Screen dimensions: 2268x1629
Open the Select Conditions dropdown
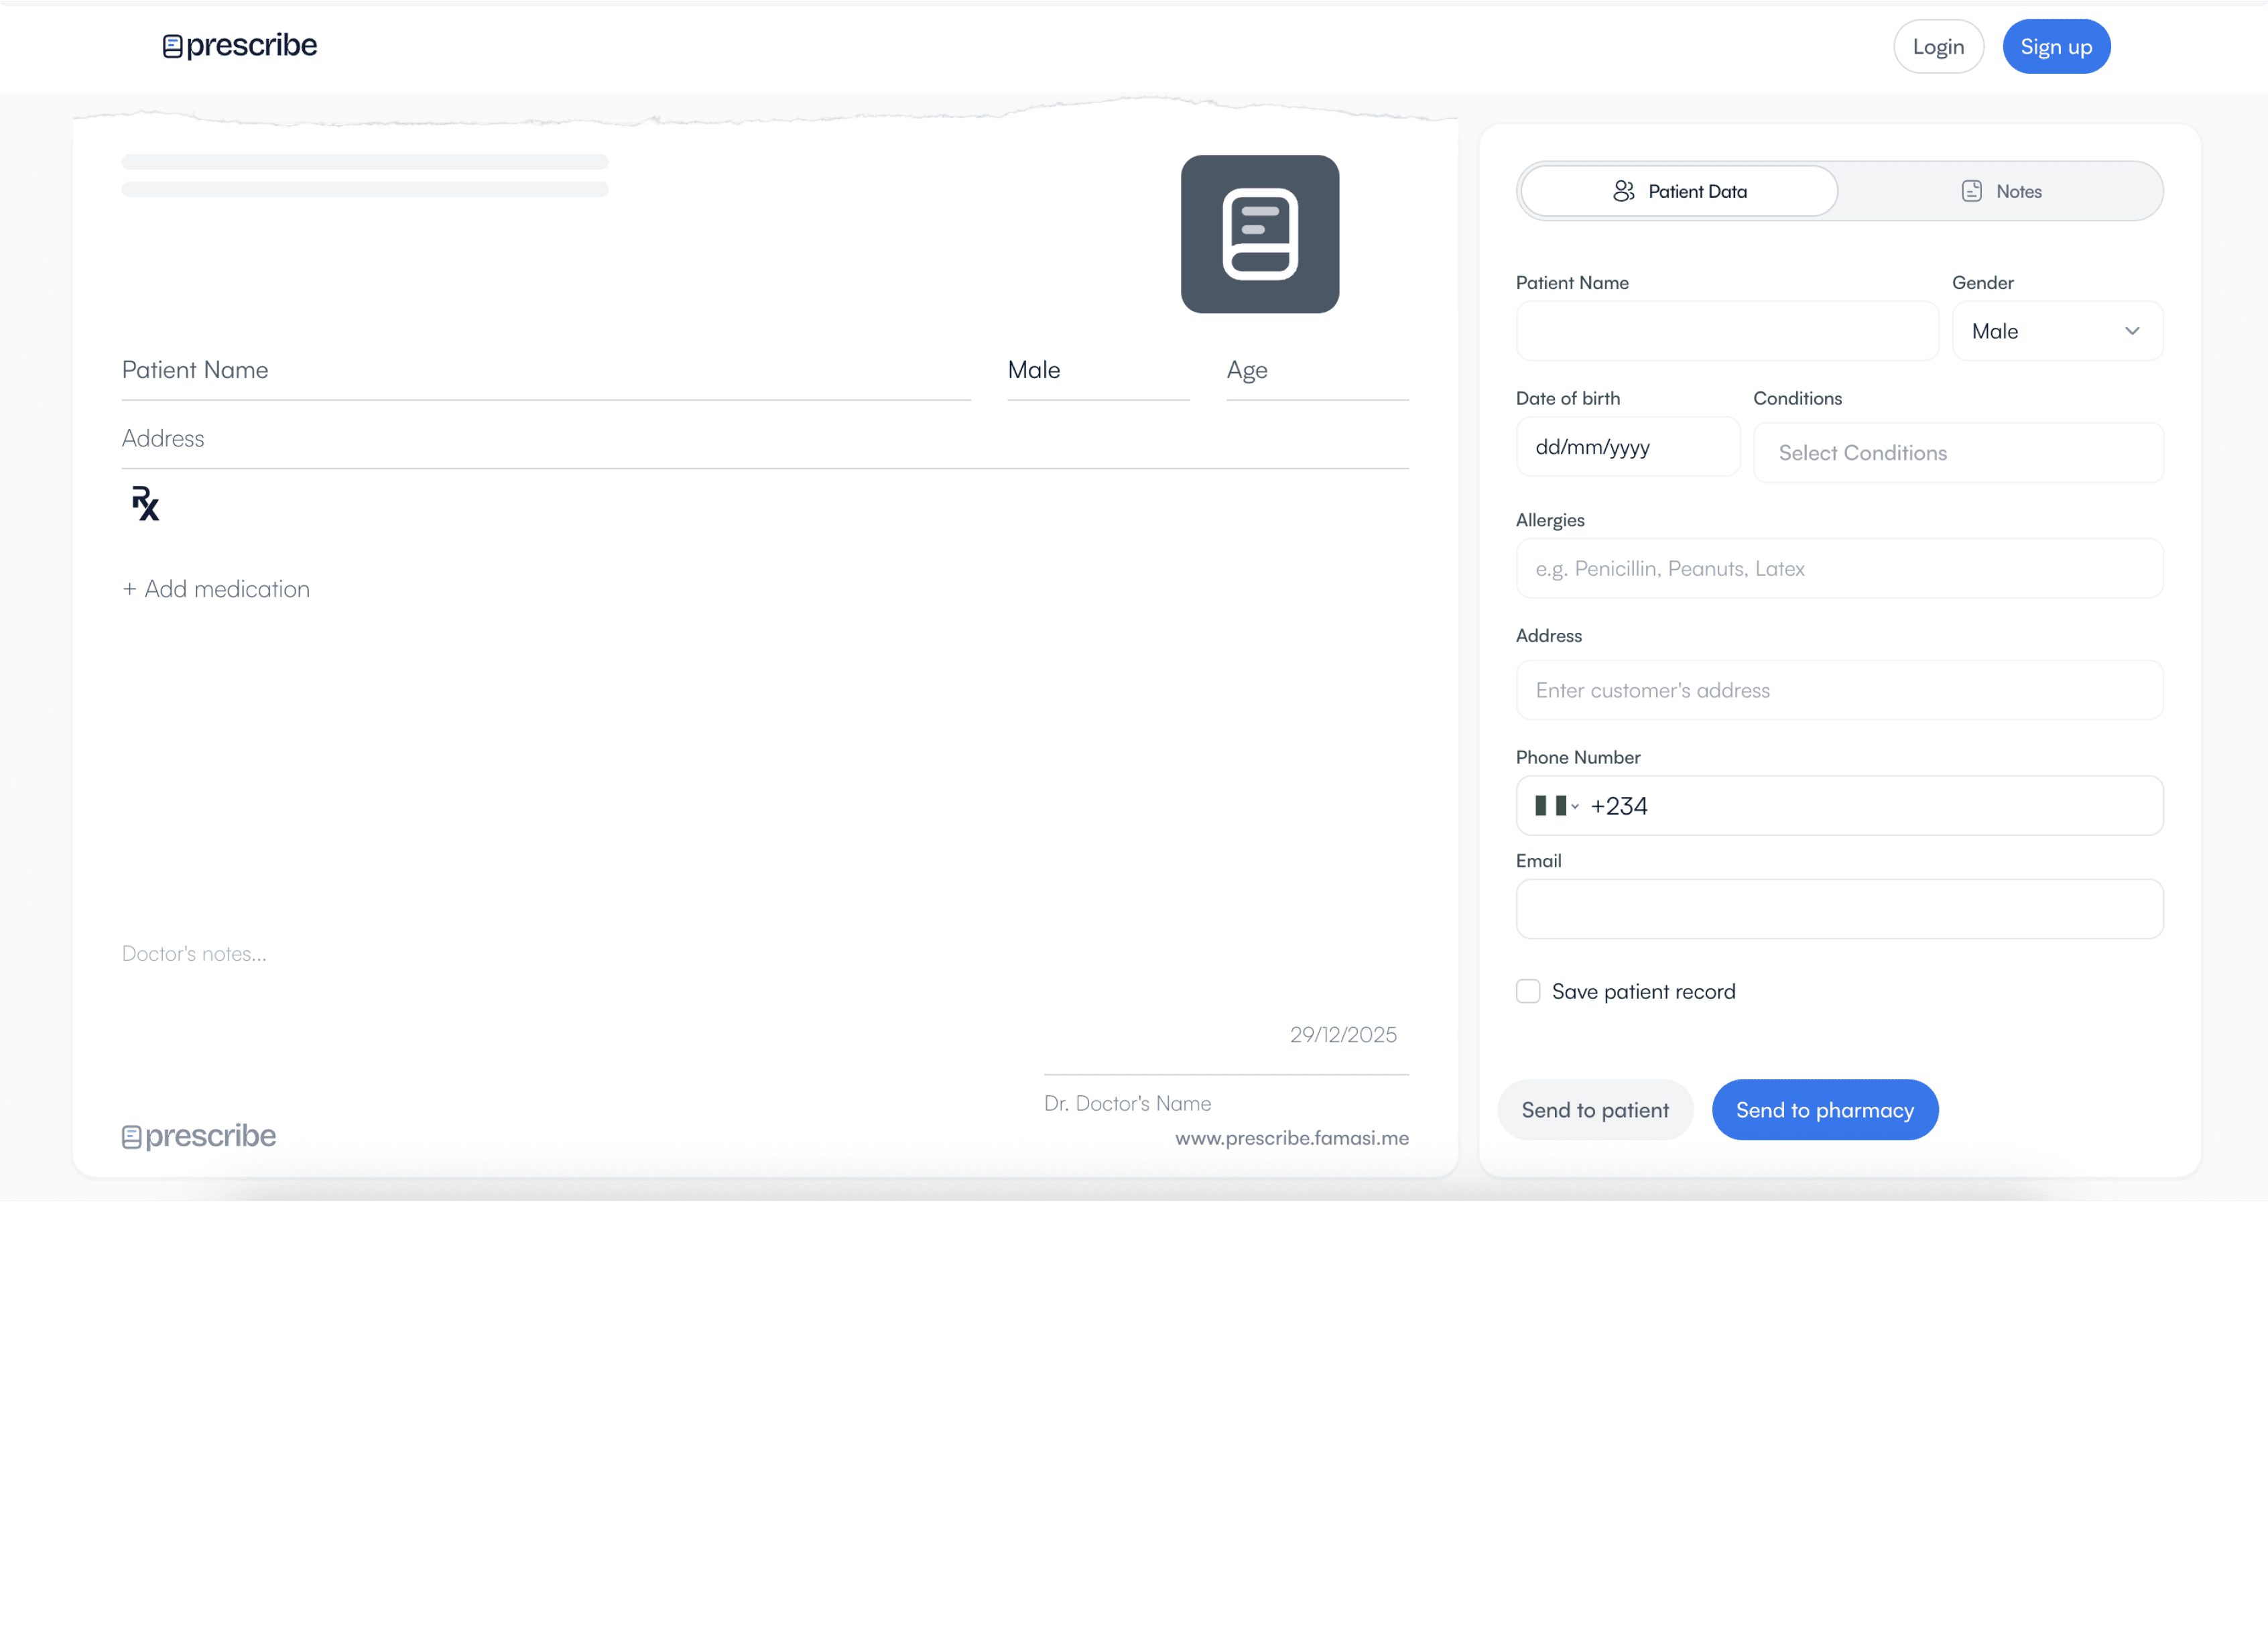point(1957,453)
